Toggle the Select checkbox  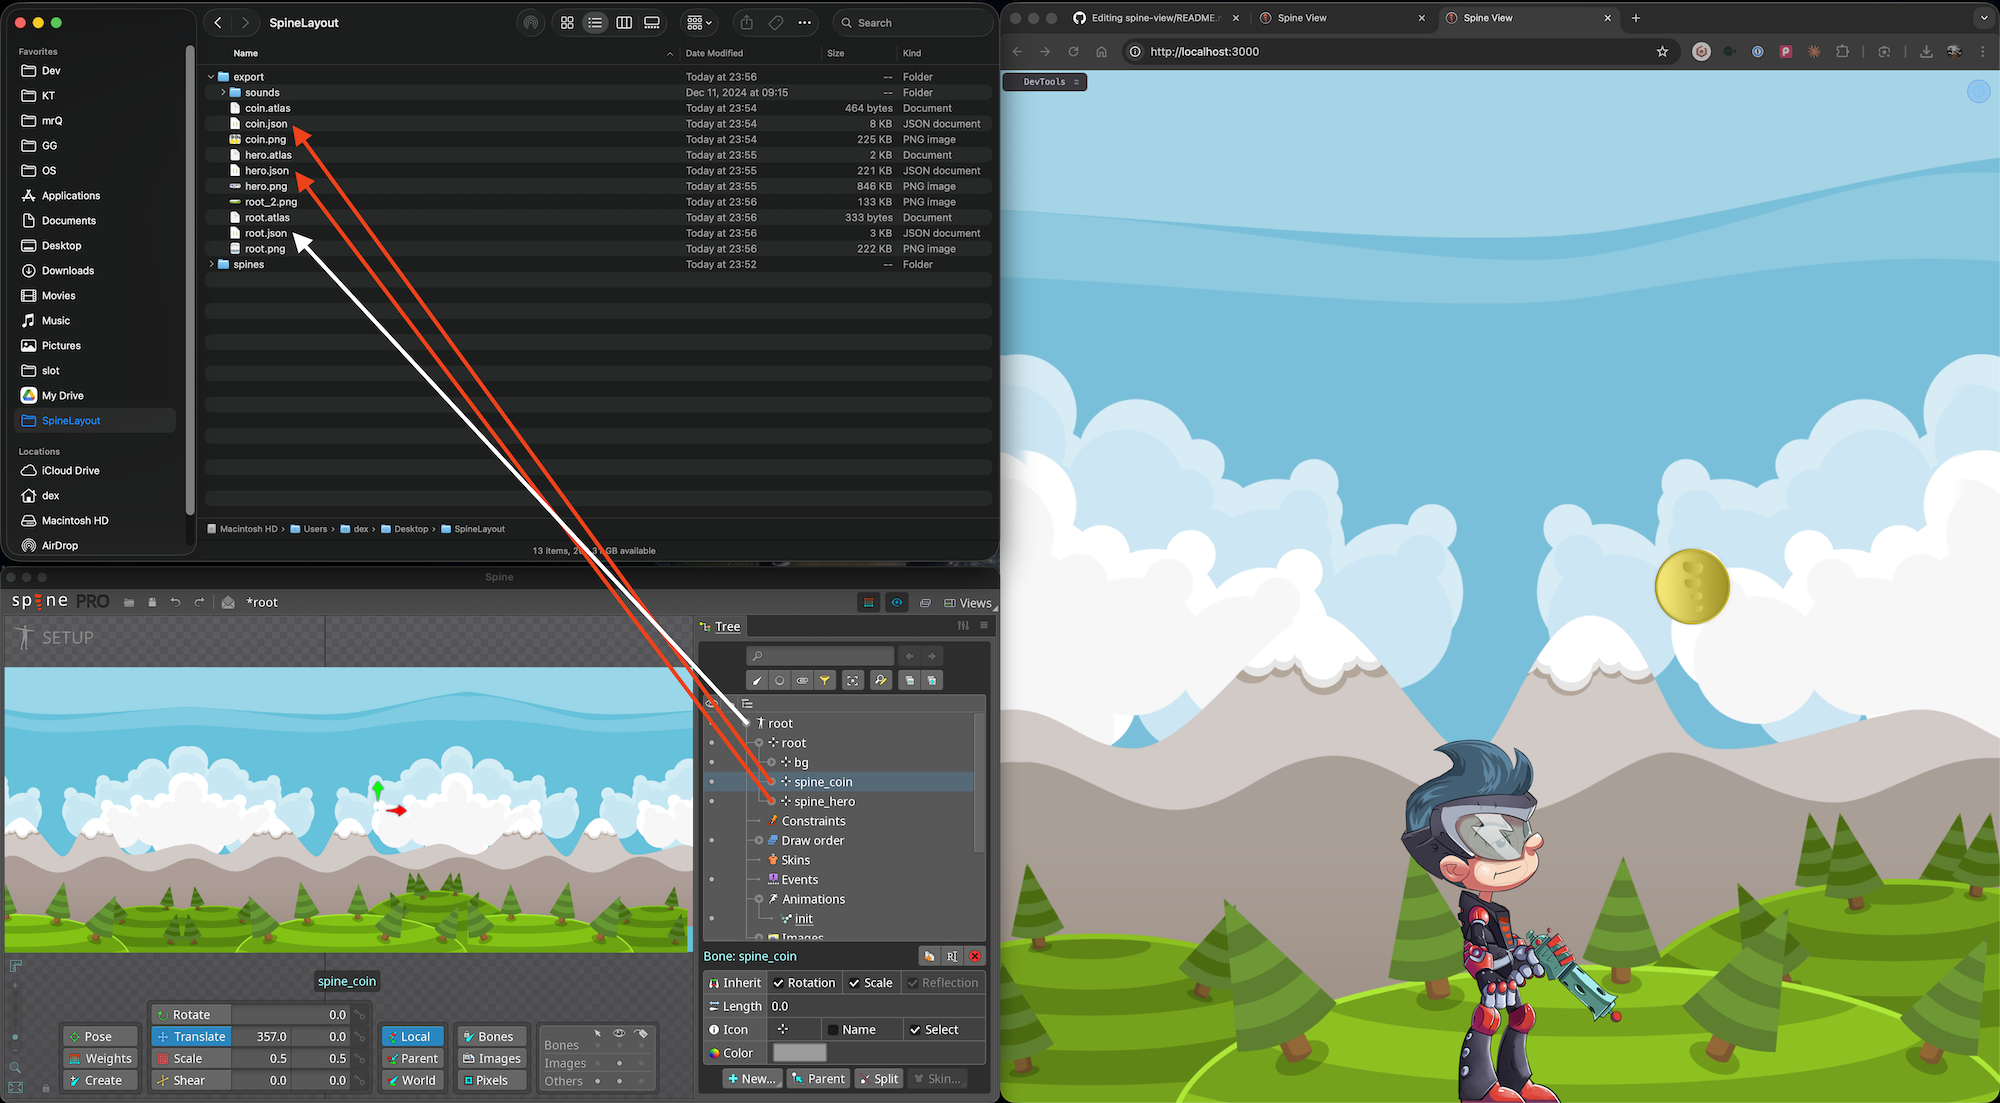tap(915, 1029)
